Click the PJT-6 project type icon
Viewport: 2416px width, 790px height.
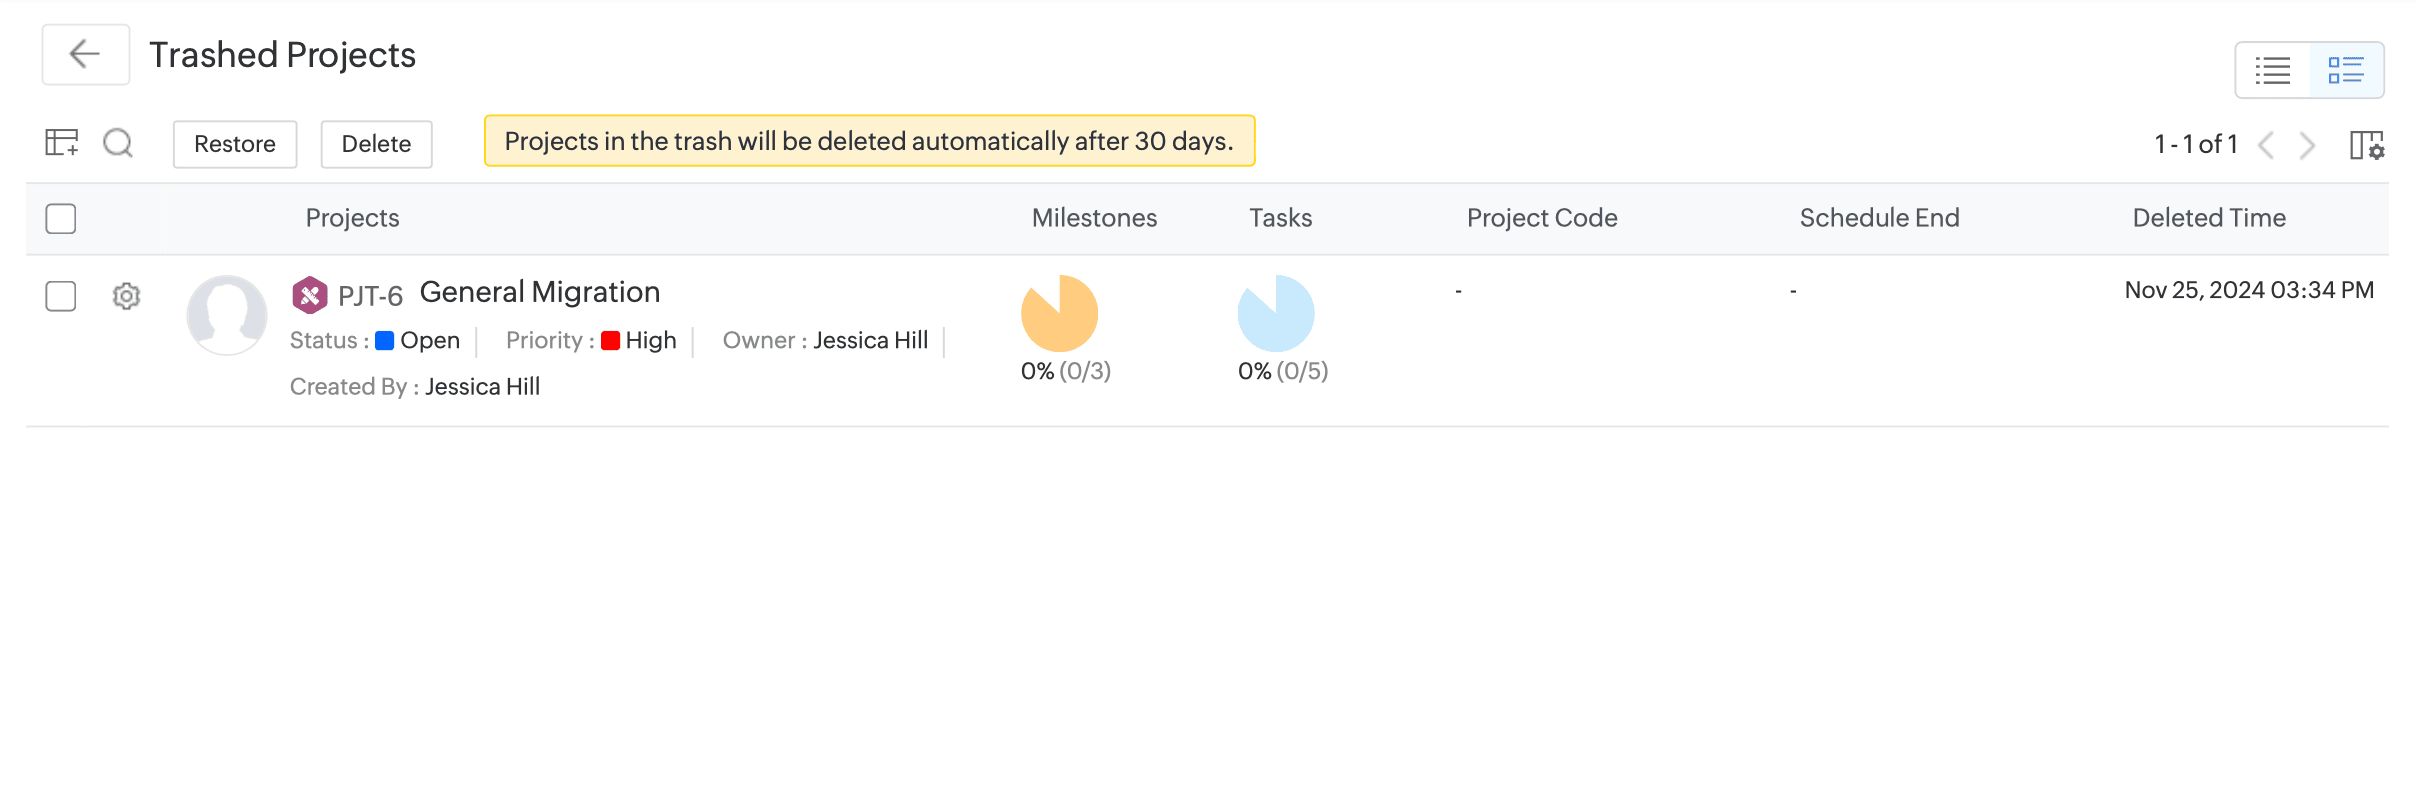coord(309,294)
